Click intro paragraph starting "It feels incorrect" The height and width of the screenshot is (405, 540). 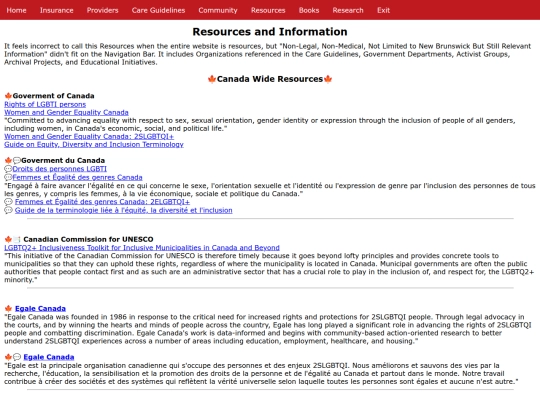click(268, 54)
